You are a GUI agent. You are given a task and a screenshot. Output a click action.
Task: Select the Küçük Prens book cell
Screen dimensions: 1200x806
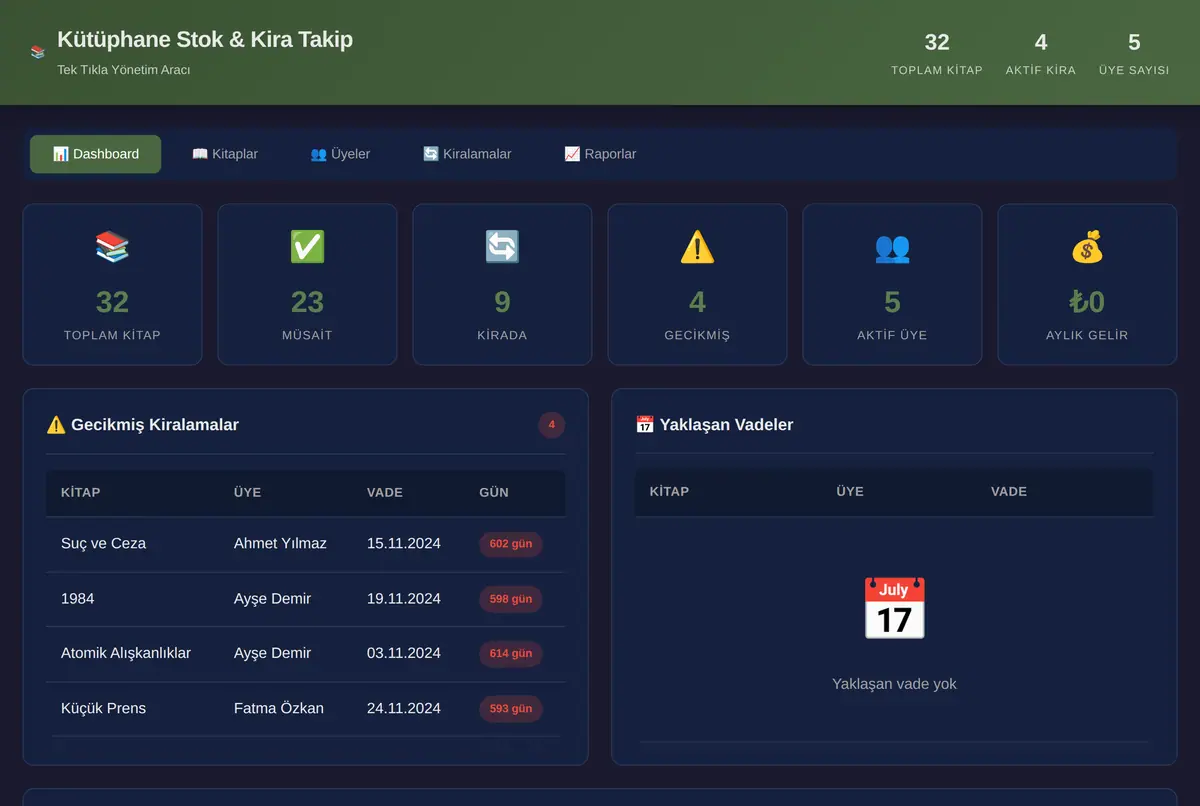click(x=103, y=708)
